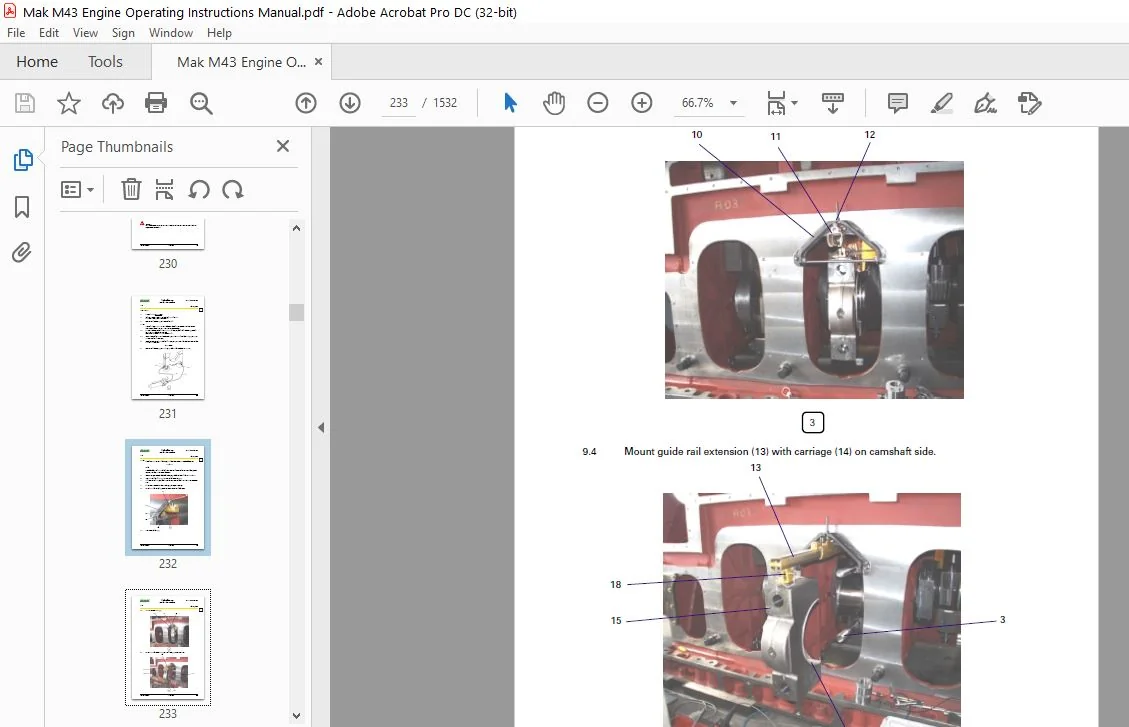The image size is (1129, 727).
Task: Open the sign document pen tool
Action: coord(986,103)
